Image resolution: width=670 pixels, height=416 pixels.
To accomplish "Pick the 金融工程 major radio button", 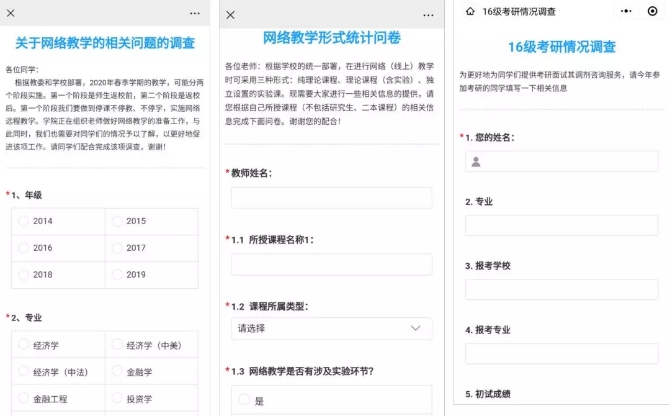I will (x=24, y=398).
